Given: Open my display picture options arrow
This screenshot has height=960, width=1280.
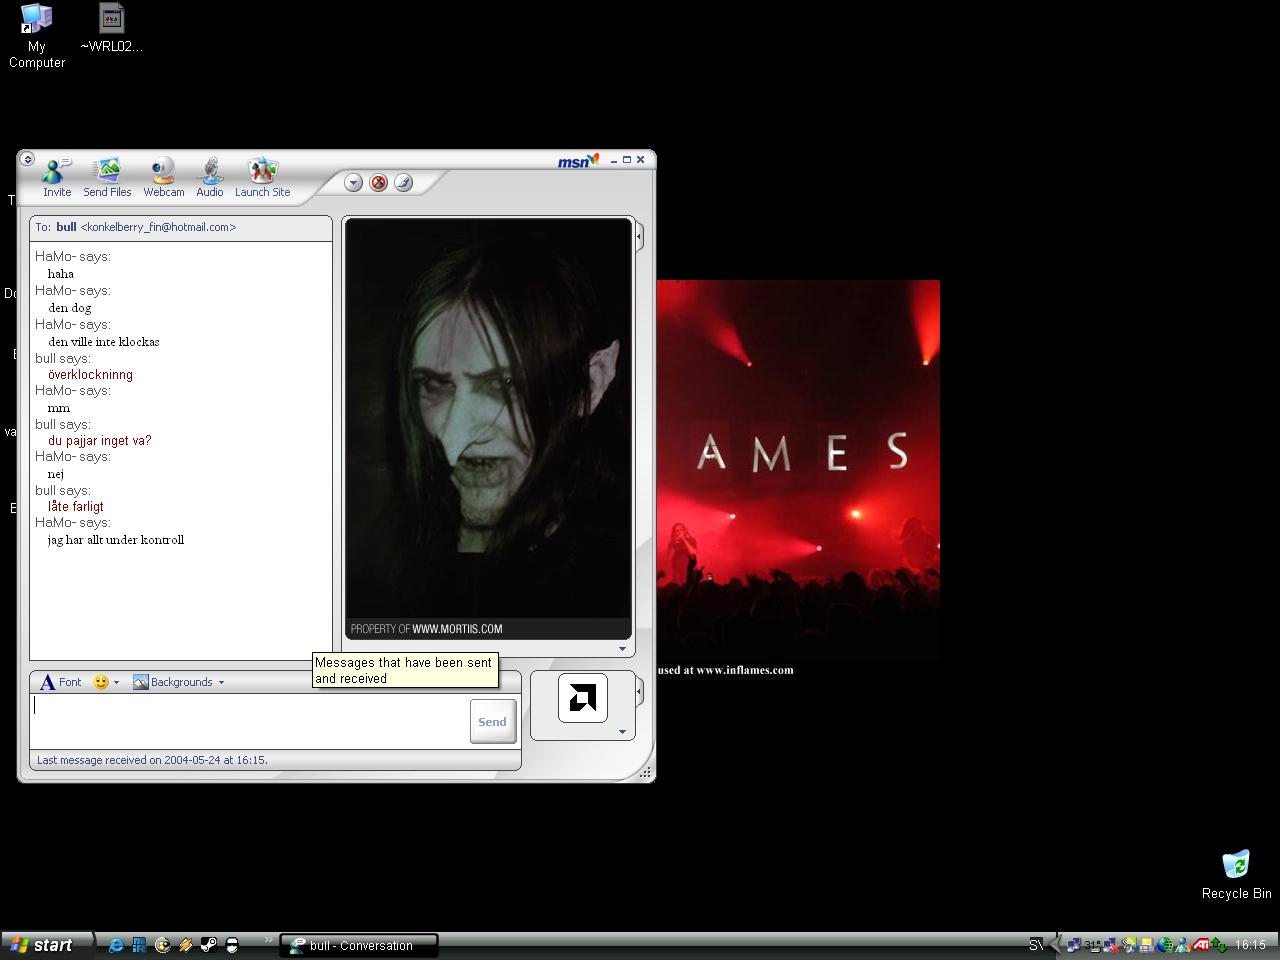Looking at the screenshot, I should point(622,732).
